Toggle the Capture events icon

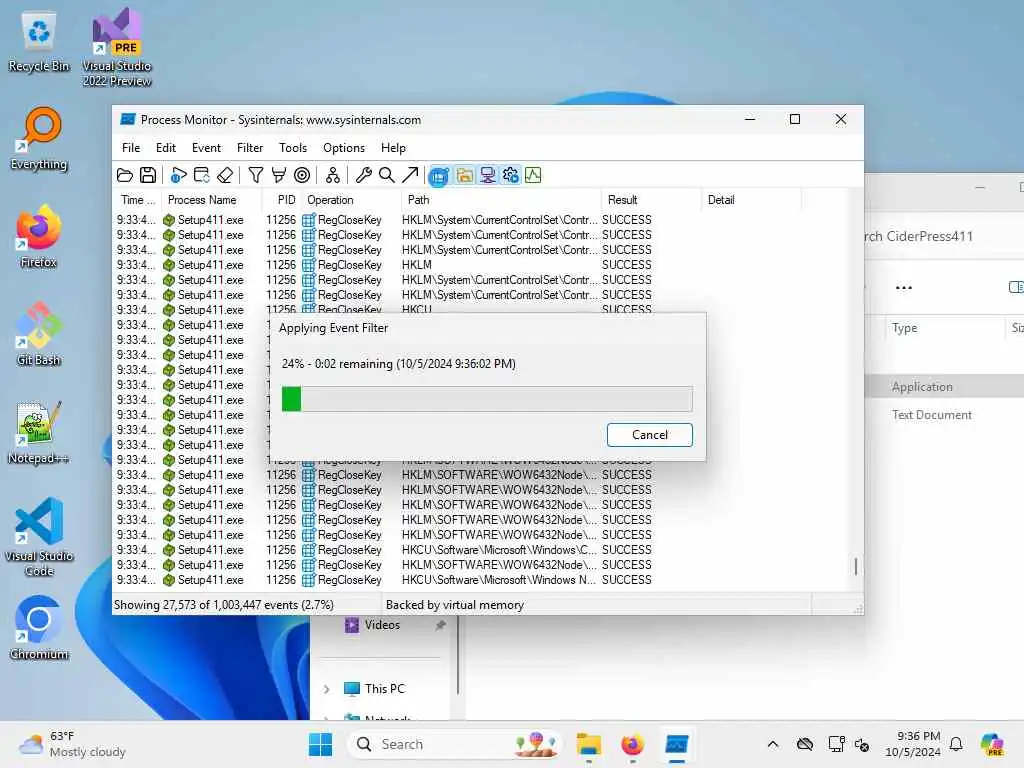tap(178, 175)
